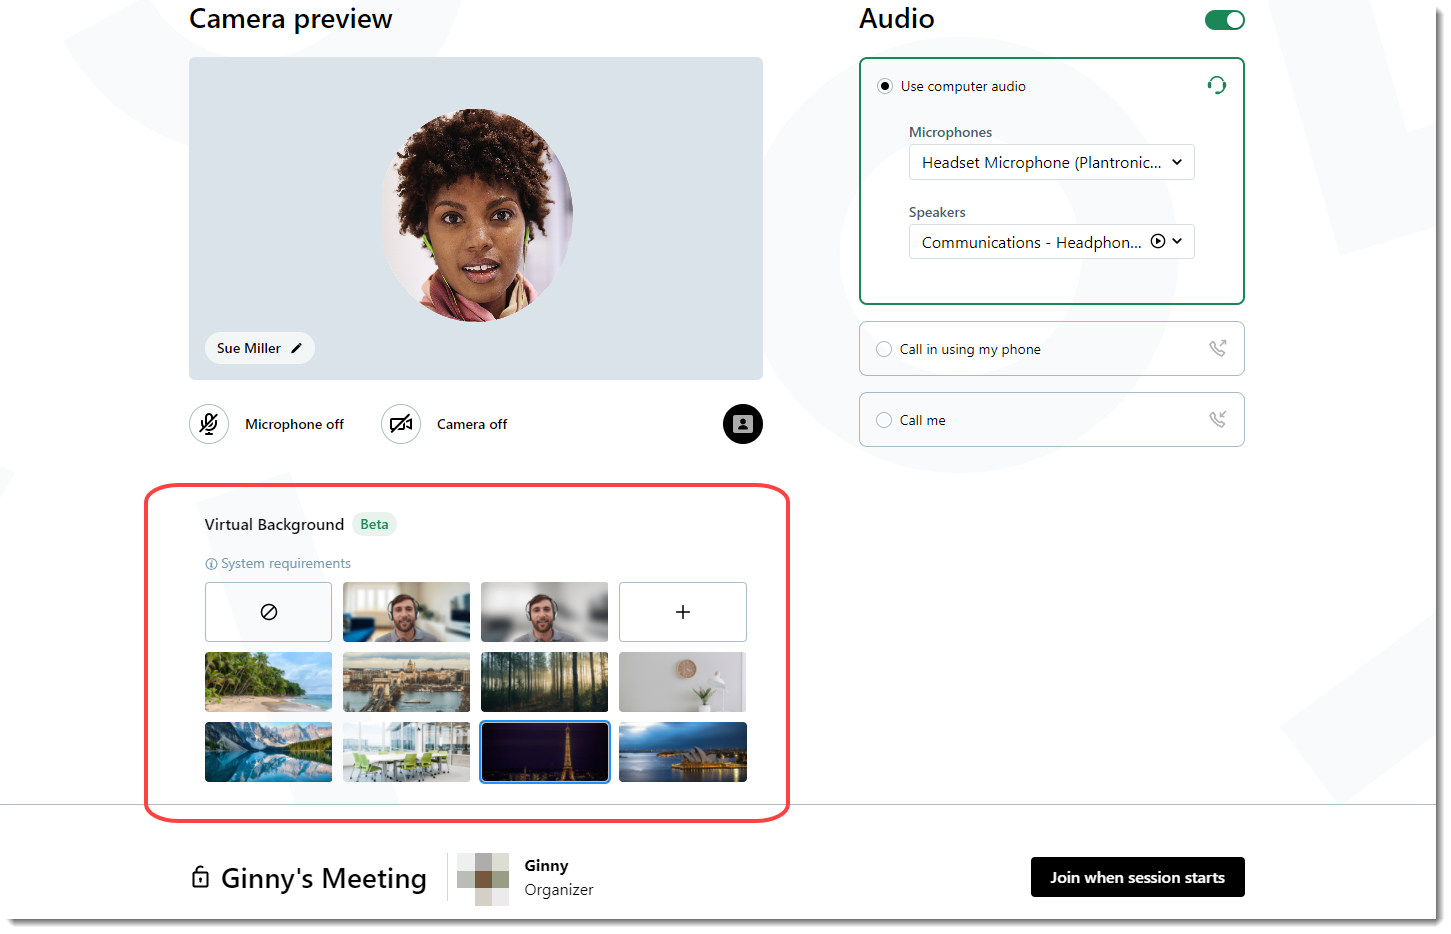Image resolution: width=1451 pixels, height=934 pixels.
Task: Click phone icon beside Call in using my phone
Action: (x=1217, y=348)
